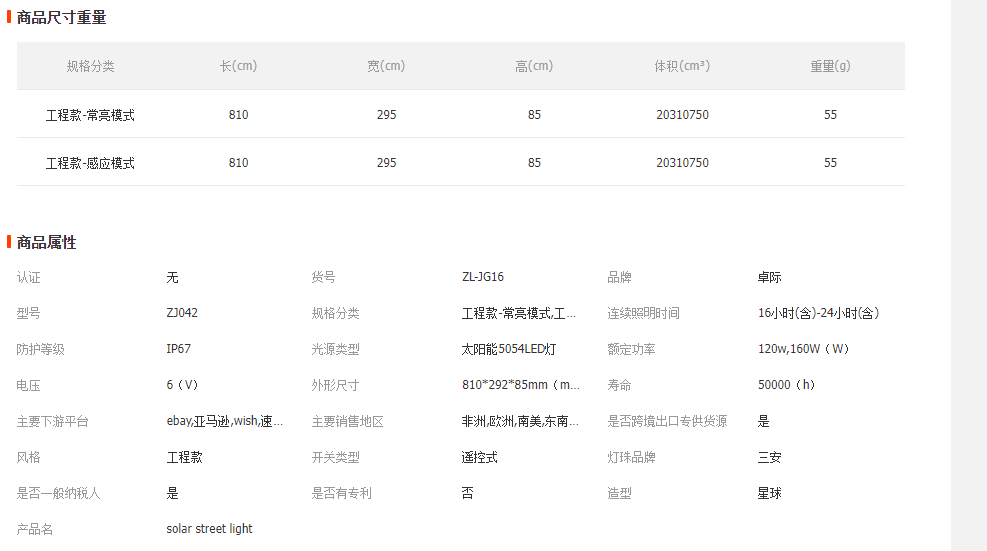This screenshot has width=987, height=551.
Task: Click the 商品尺寸重量 section heading
Action: coord(61,17)
